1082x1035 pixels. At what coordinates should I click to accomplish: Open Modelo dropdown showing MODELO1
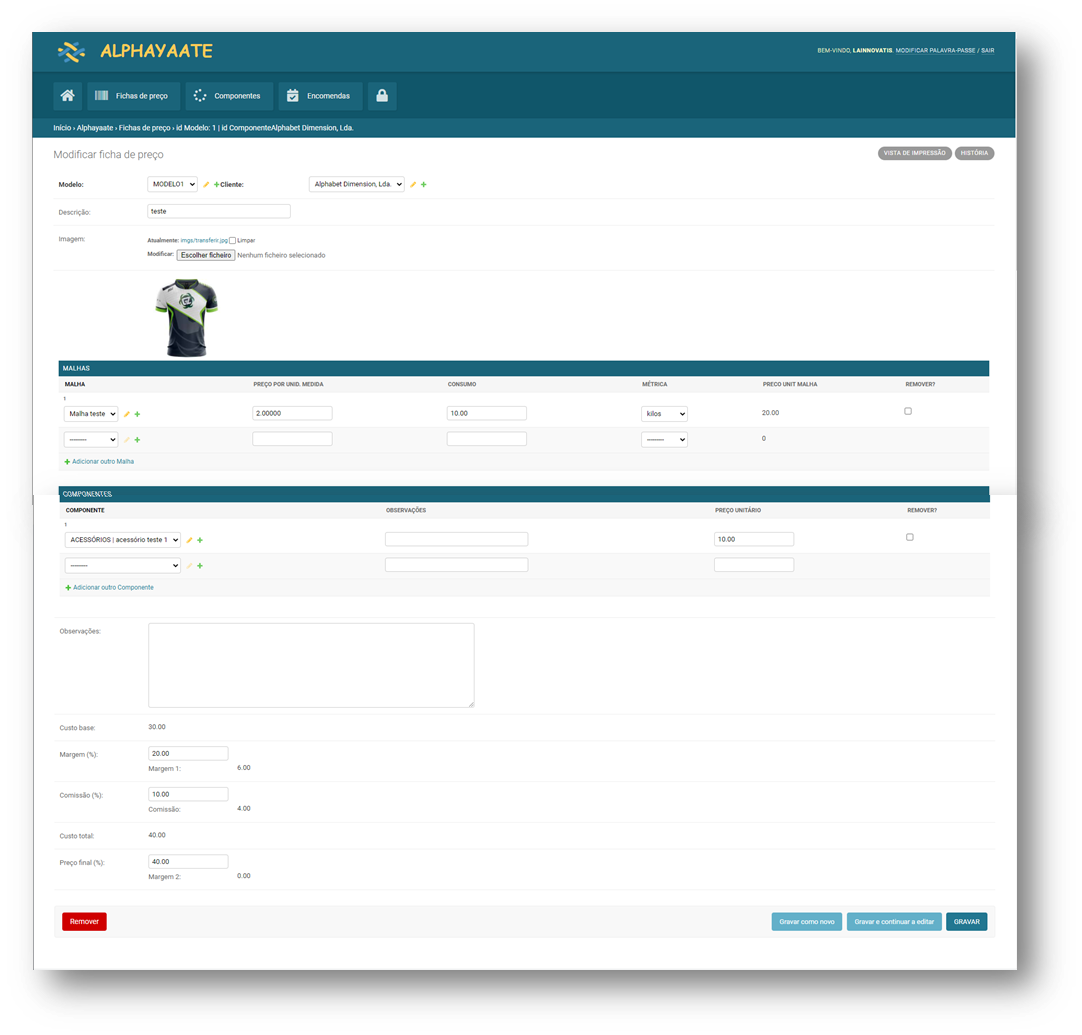pyautogui.click(x=173, y=184)
